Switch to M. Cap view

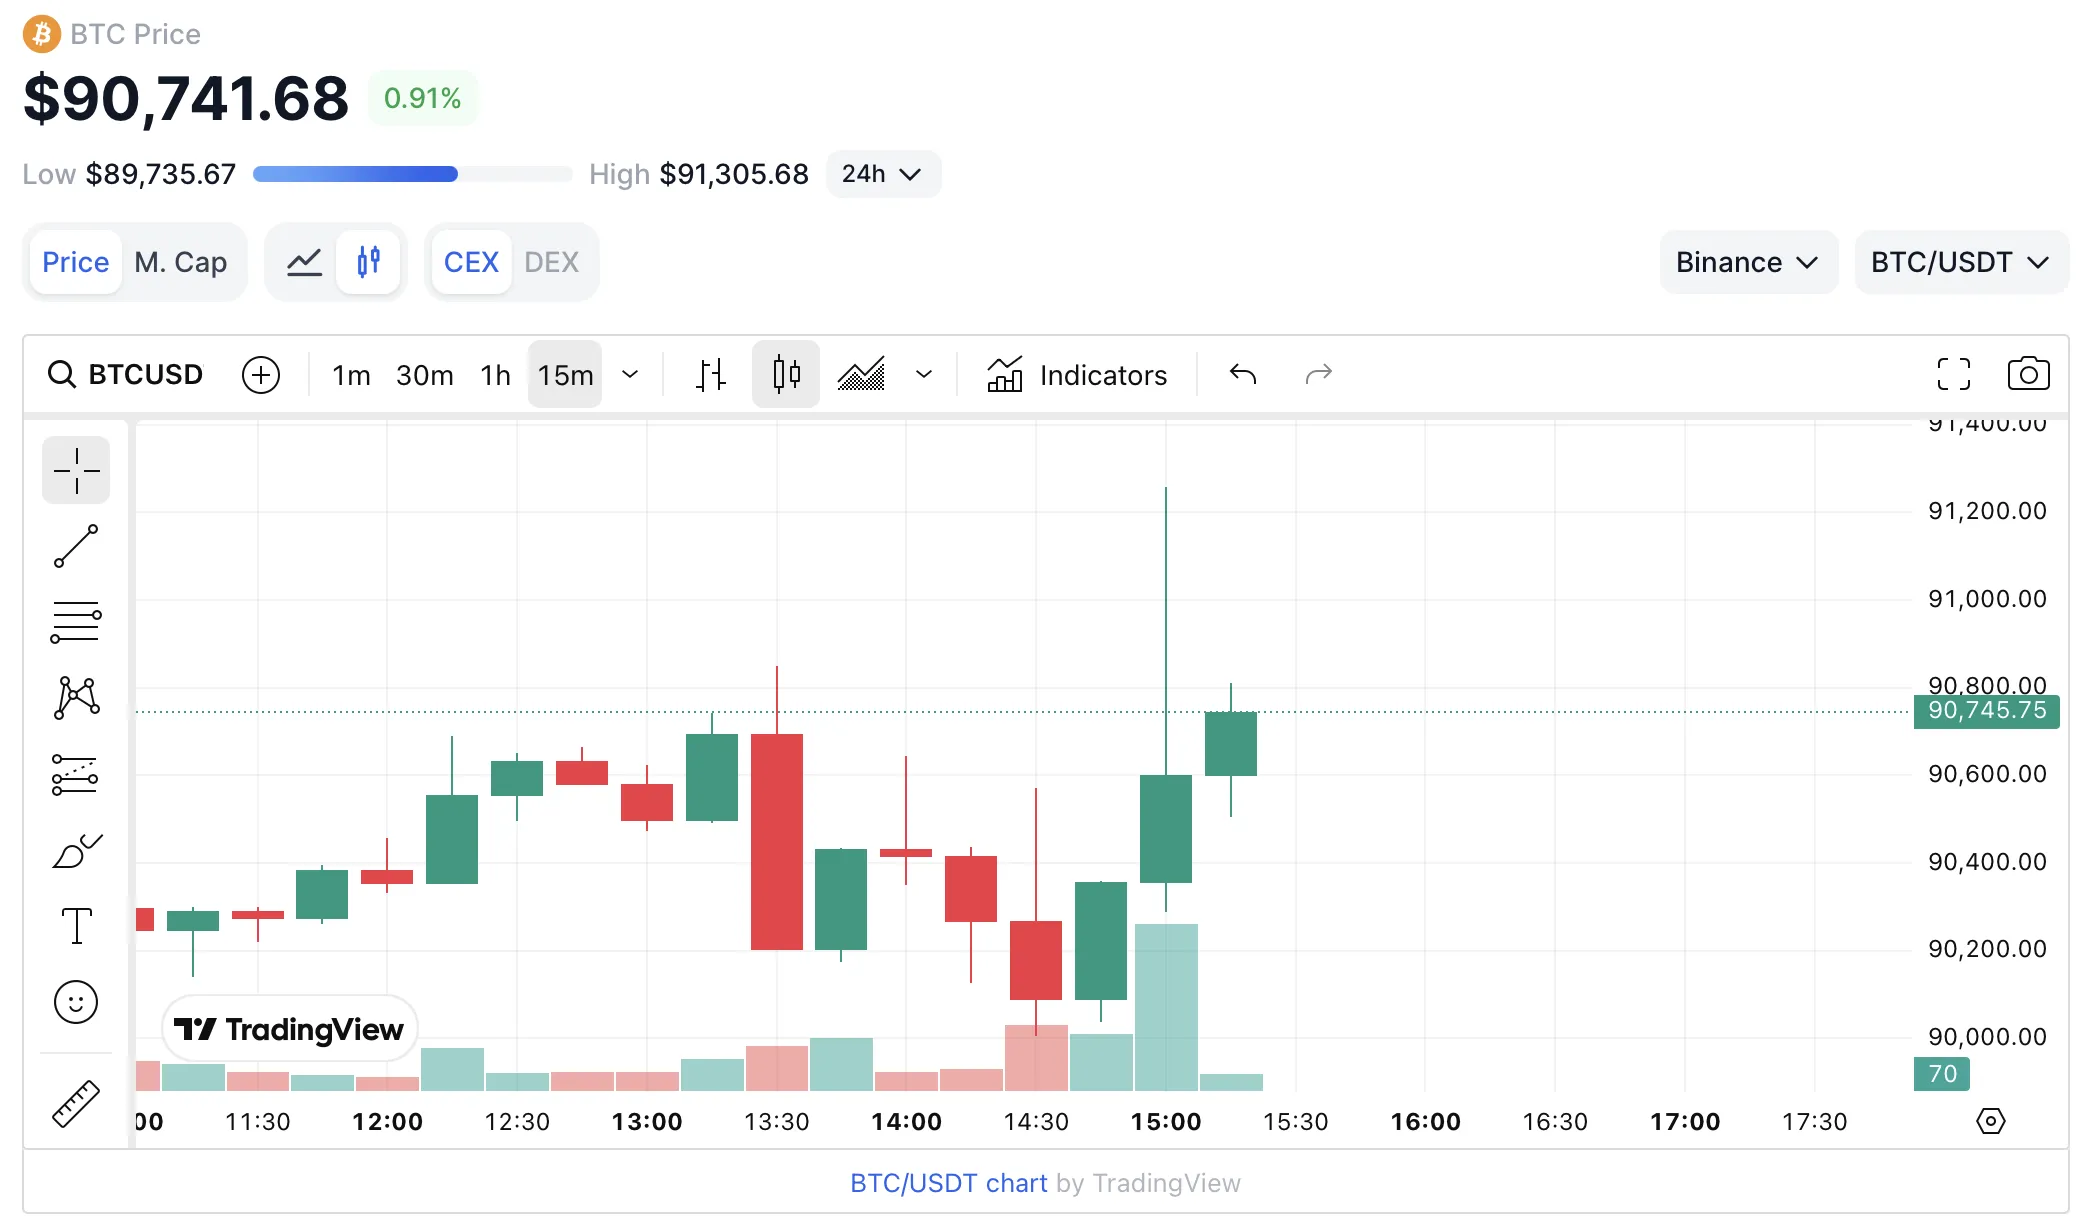click(181, 262)
